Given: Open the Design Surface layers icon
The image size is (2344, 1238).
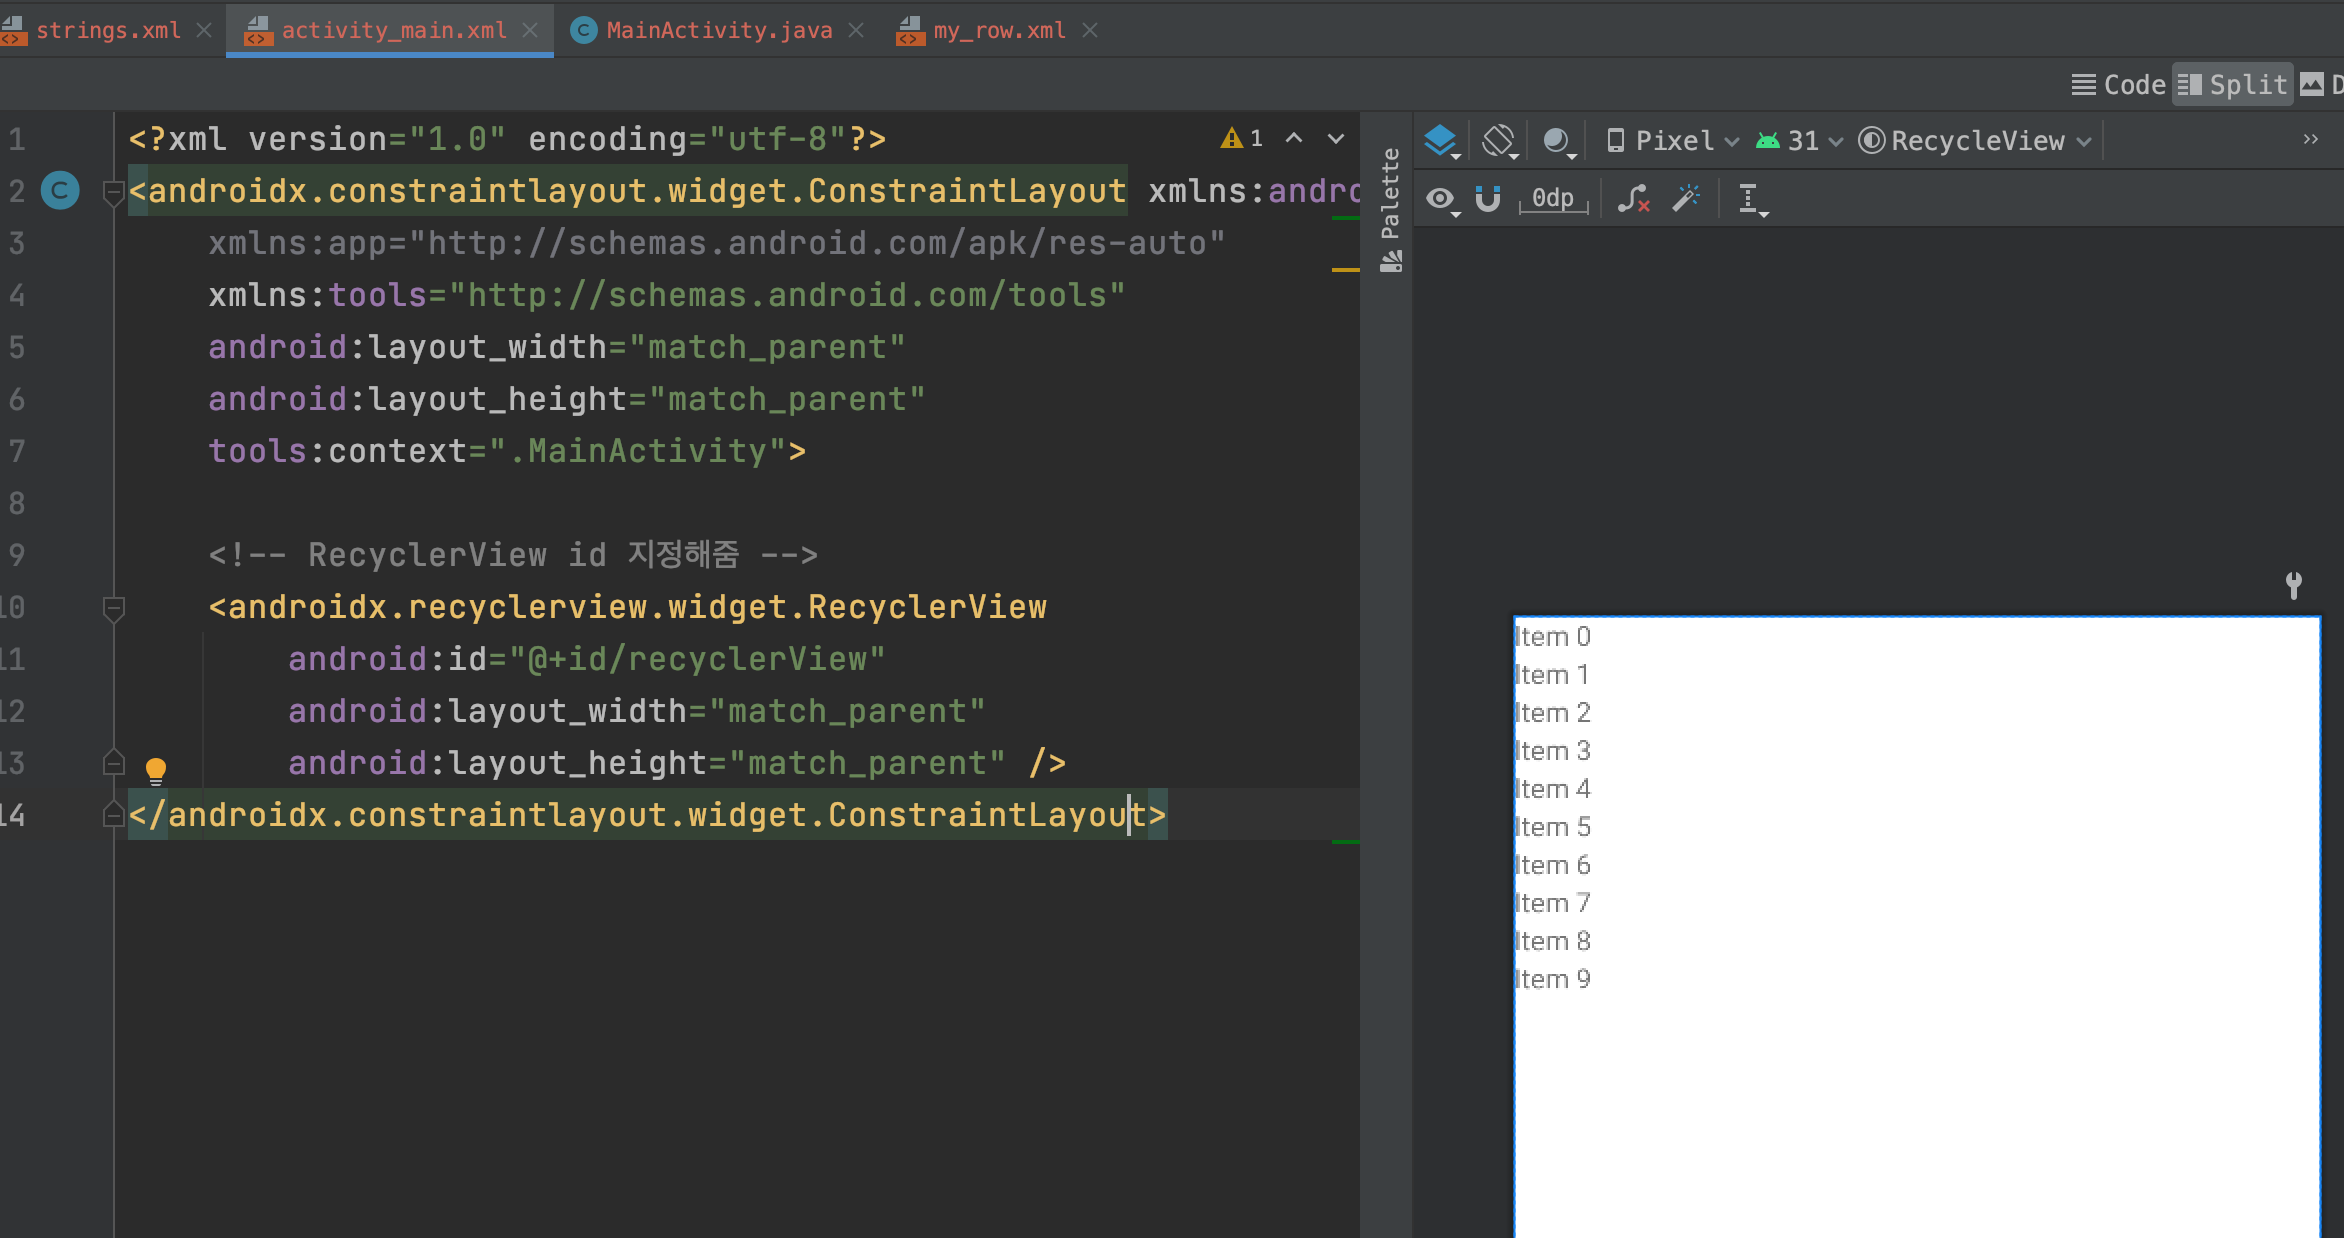Looking at the screenshot, I should tap(1440, 140).
